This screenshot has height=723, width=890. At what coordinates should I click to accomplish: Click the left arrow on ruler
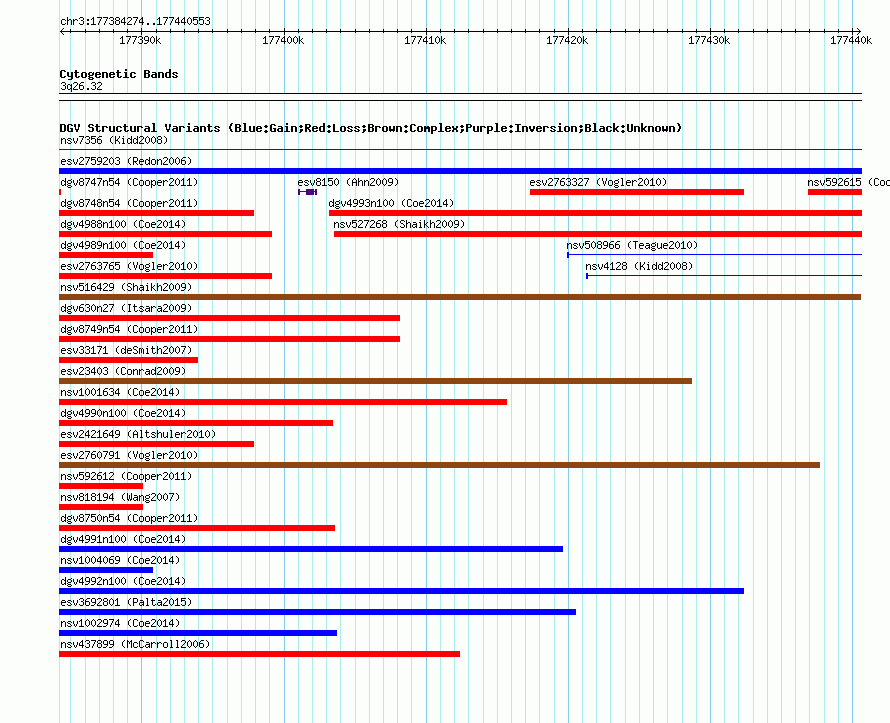pos(62,31)
